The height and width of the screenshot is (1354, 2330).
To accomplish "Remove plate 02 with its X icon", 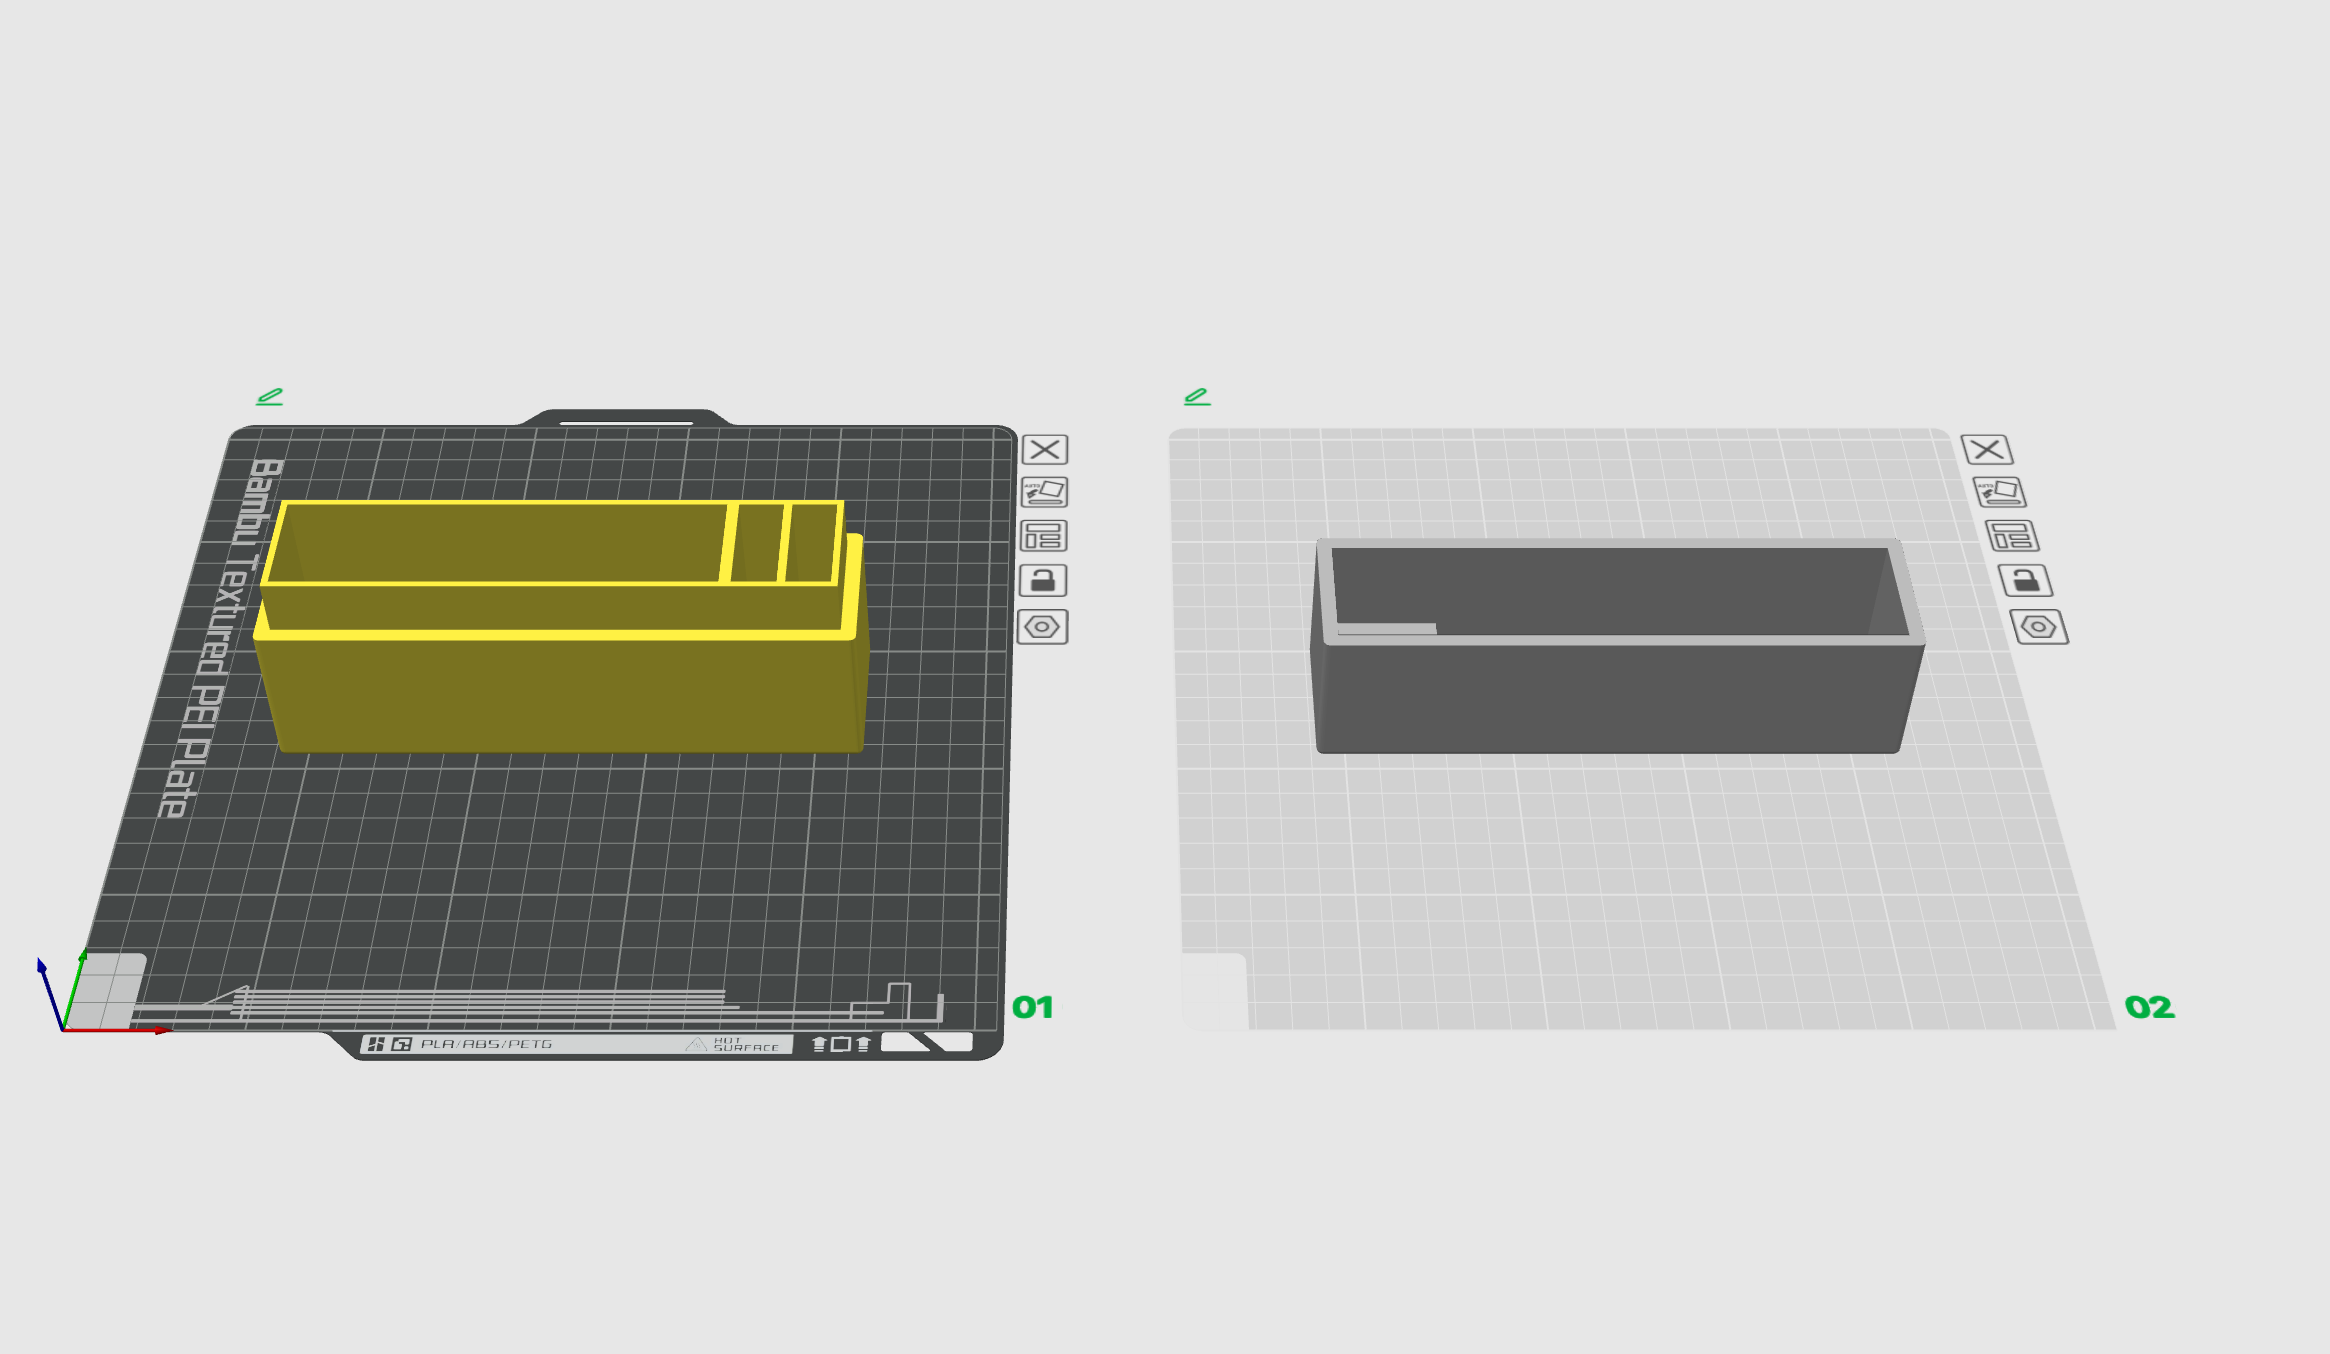I will [1986, 450].
